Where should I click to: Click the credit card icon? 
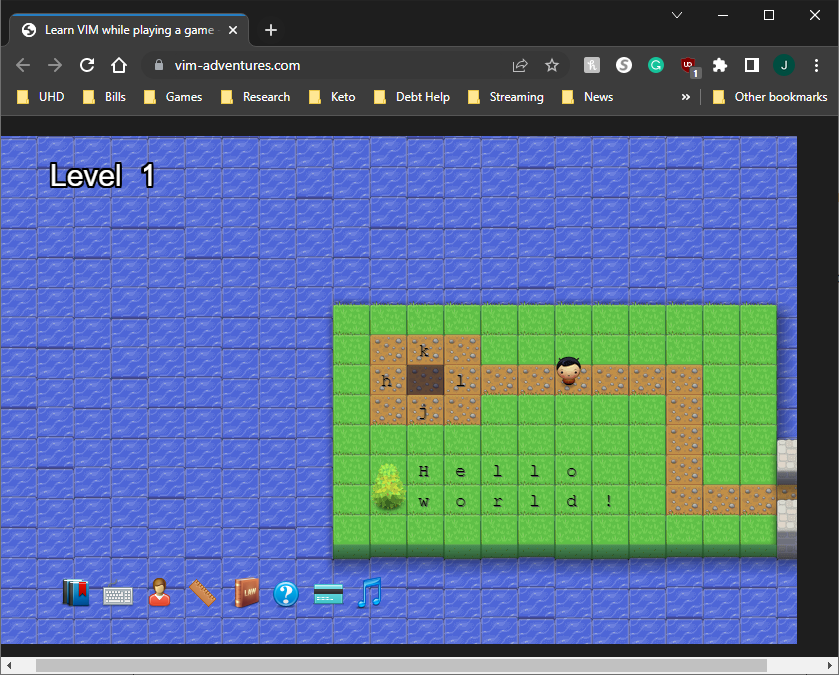click(329, 594)
